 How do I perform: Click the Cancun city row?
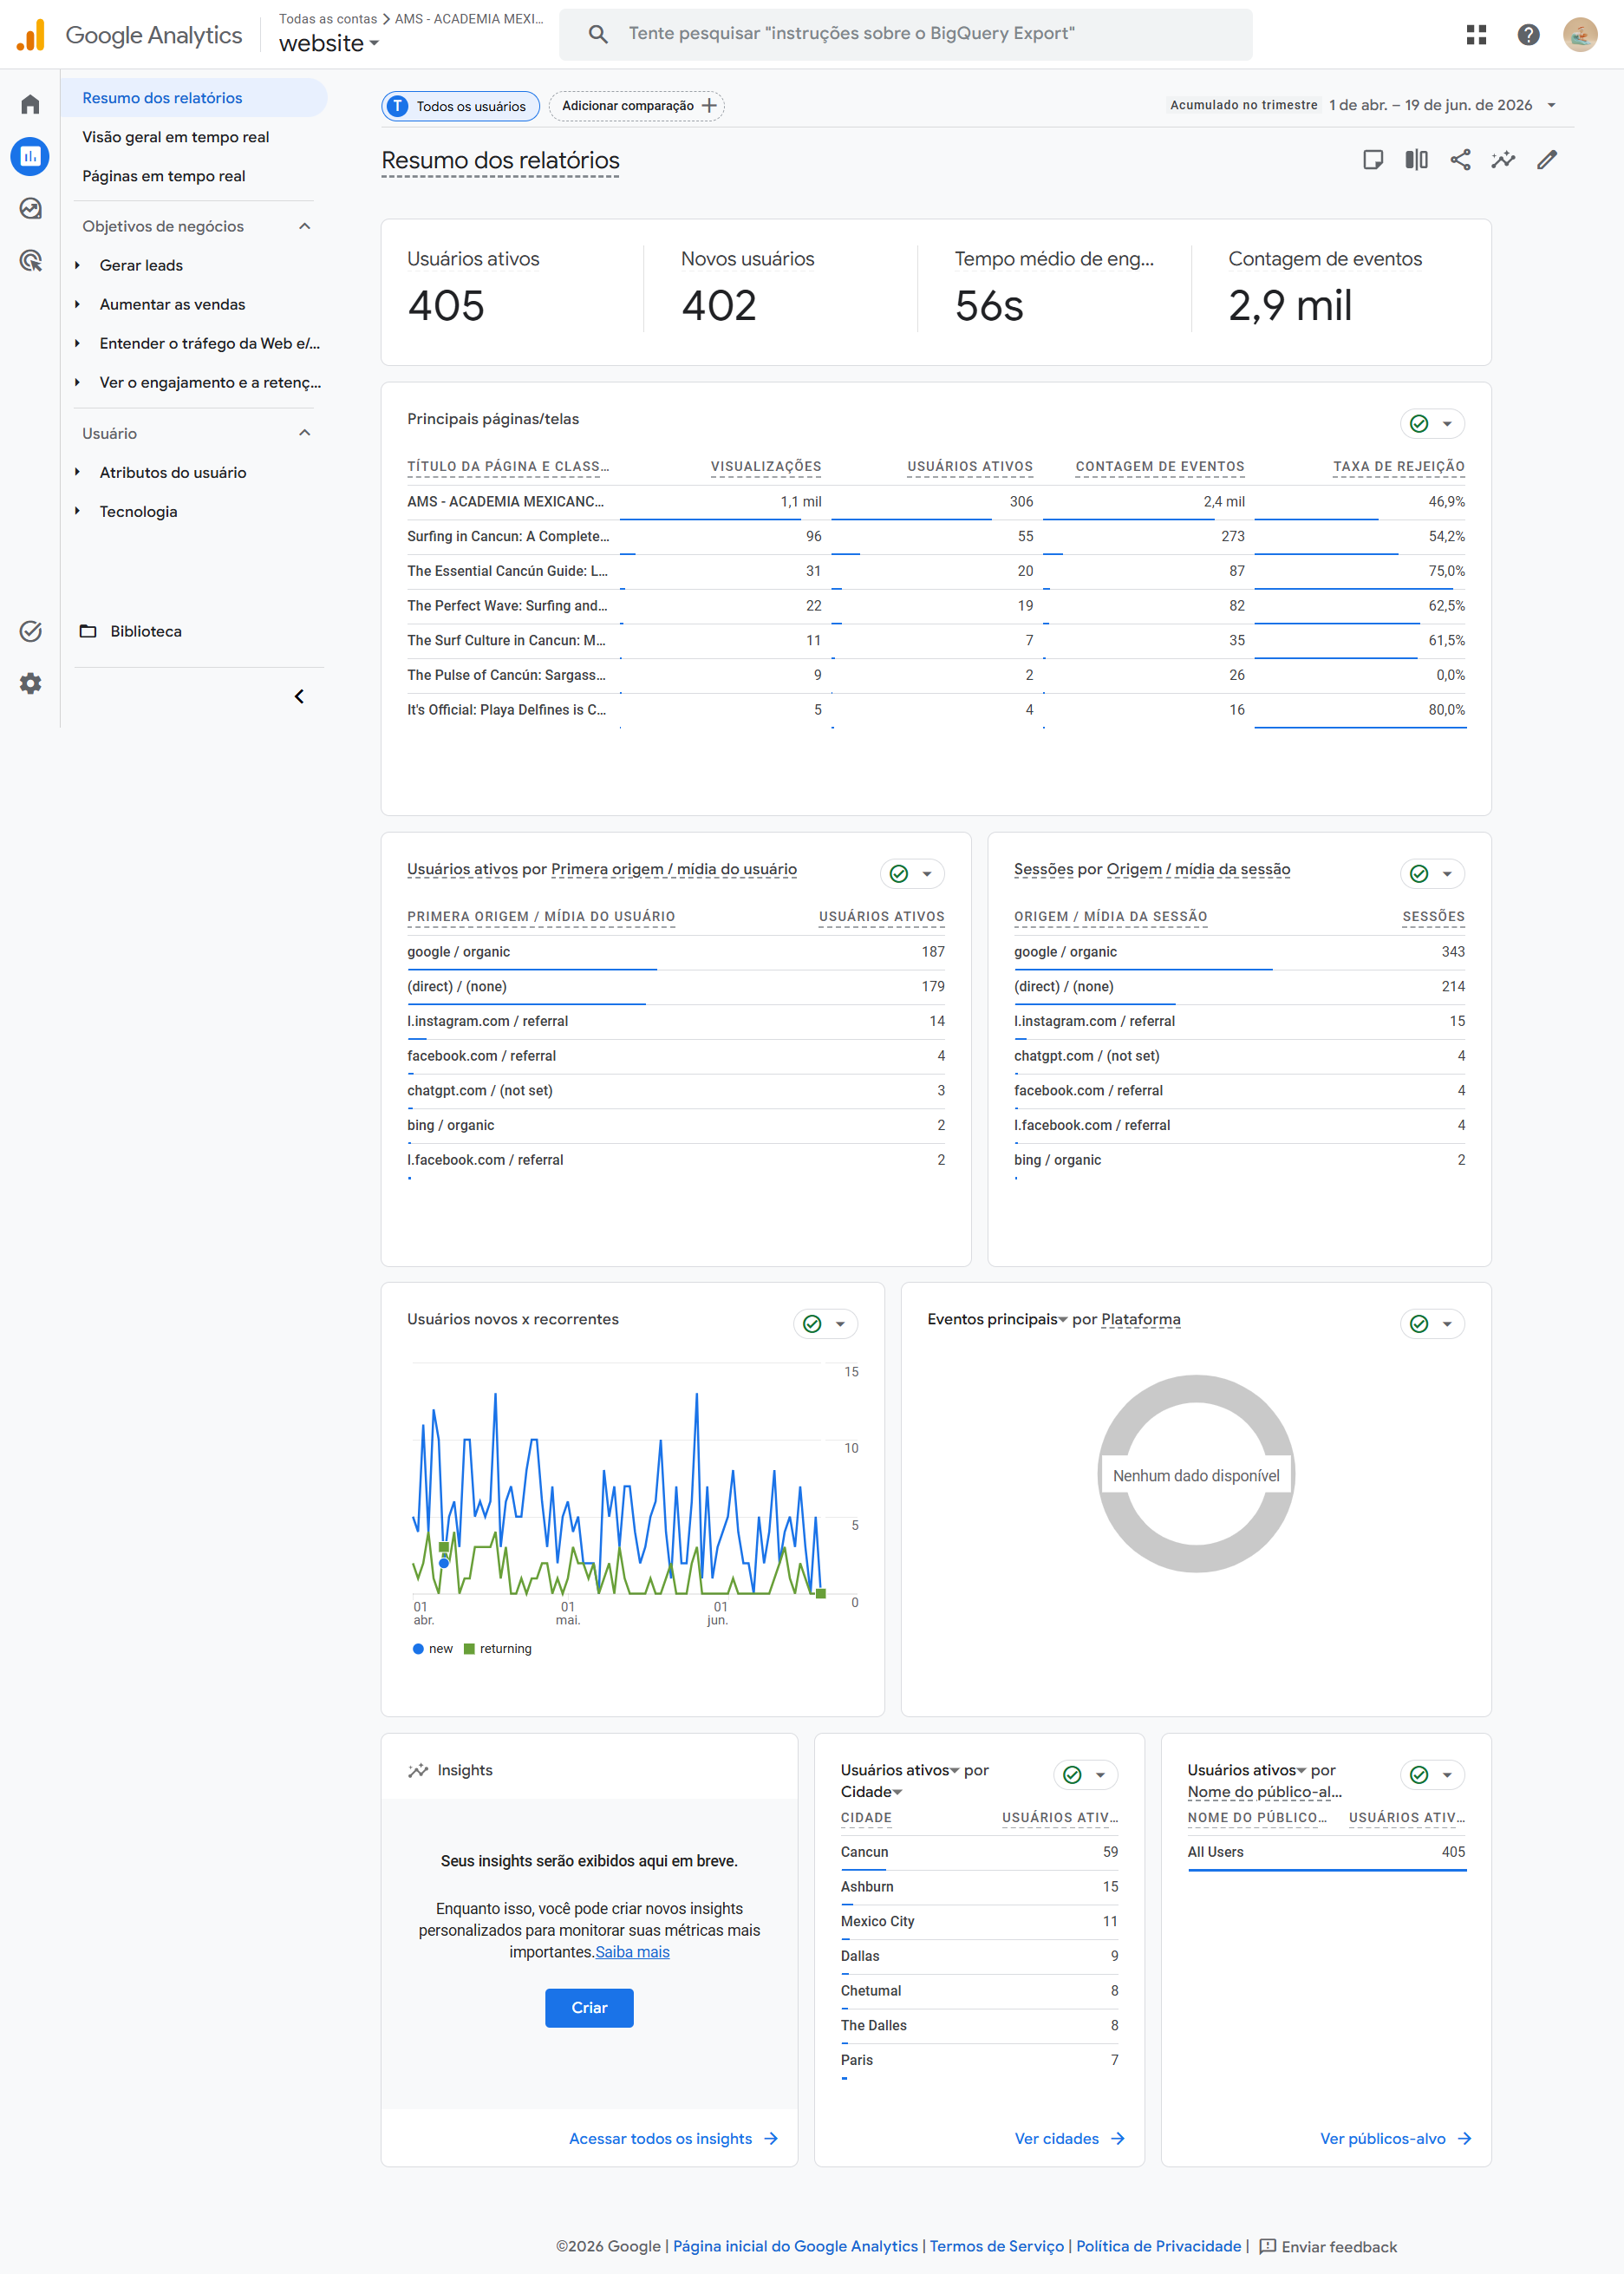[979, 1852]
